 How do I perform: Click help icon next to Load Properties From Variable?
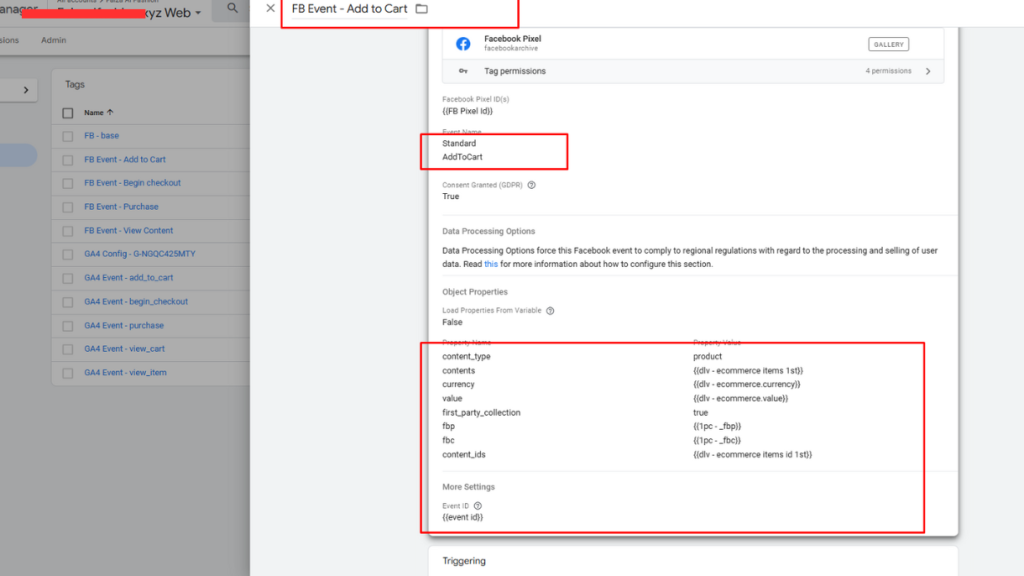pyautogui.click(x=550, y=311)
